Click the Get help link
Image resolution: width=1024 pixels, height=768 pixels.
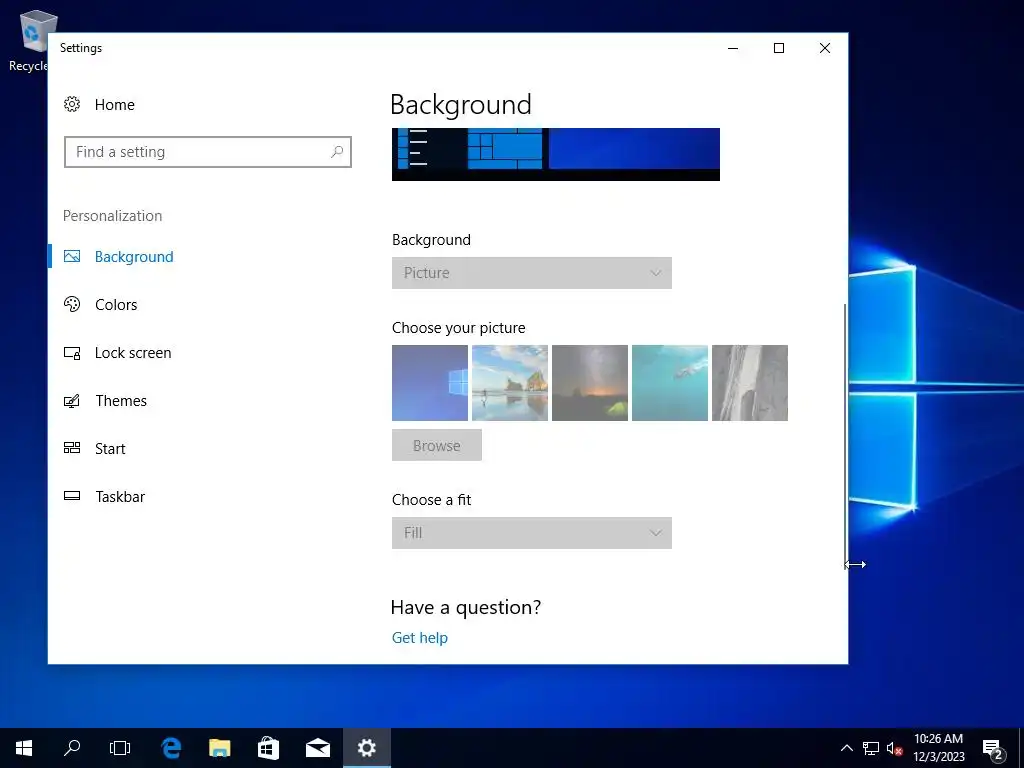click(420, 638)
